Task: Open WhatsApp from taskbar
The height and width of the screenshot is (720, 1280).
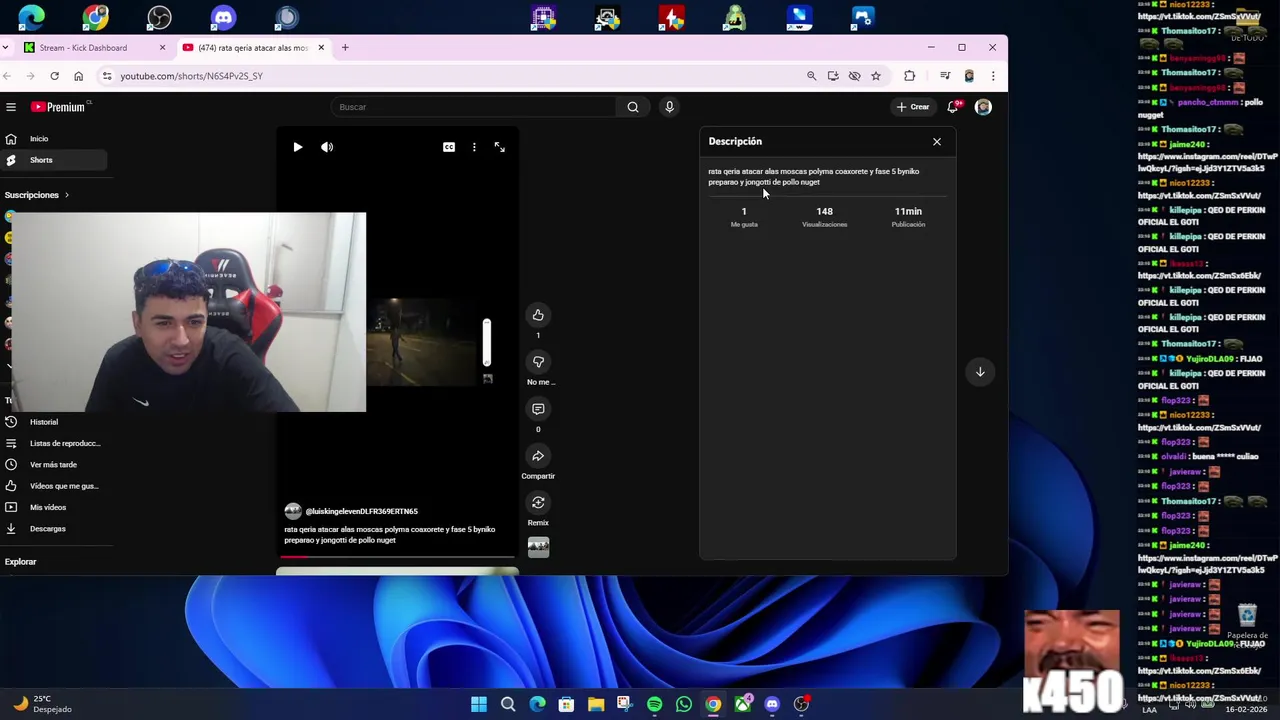Action: (x=684, y=704)
